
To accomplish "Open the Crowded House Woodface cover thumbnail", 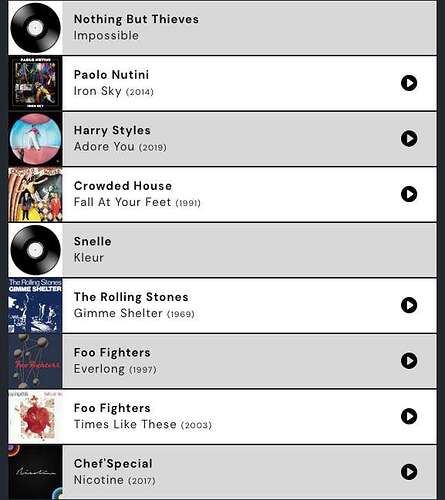I will click(x=35, y=194).
